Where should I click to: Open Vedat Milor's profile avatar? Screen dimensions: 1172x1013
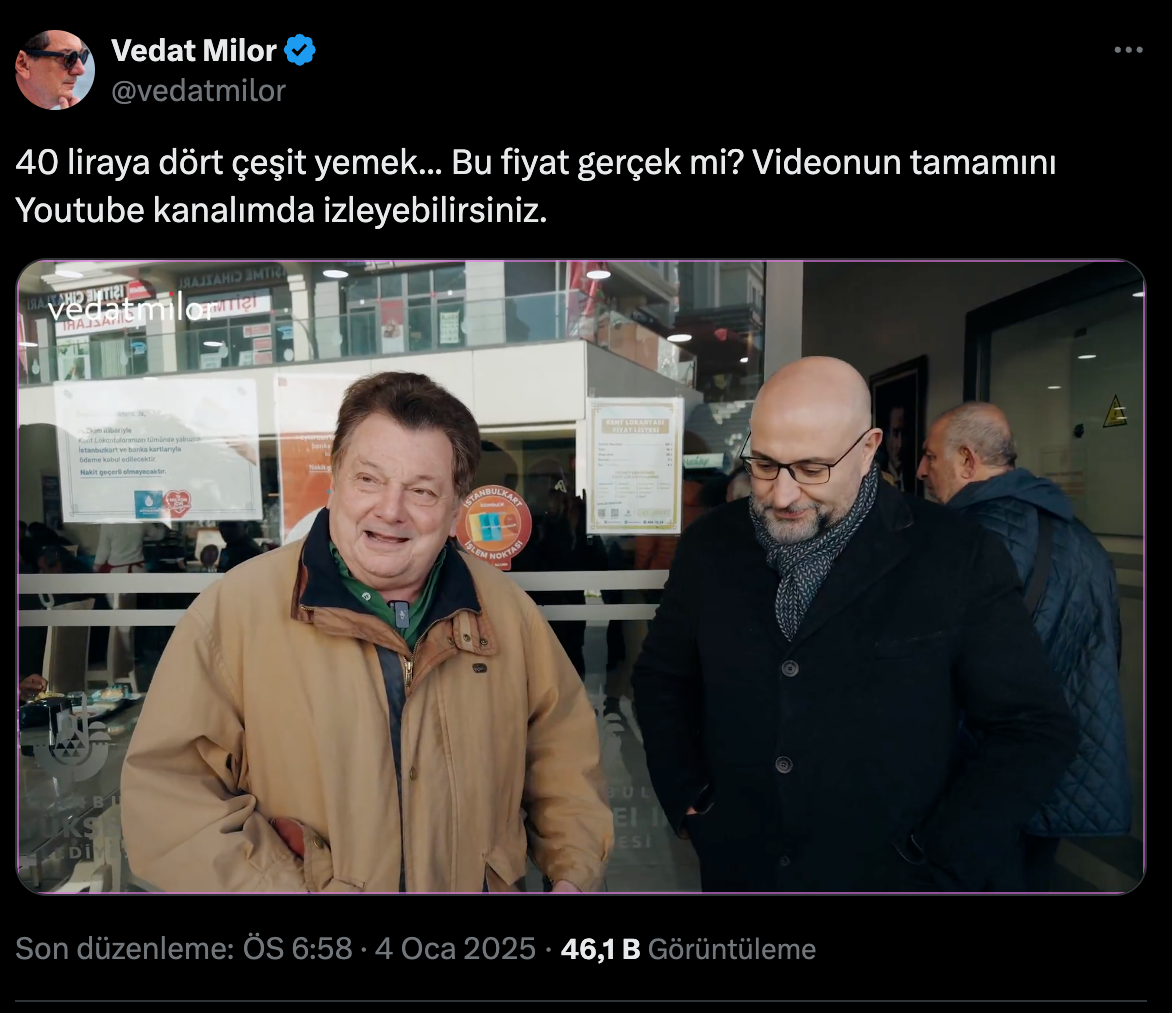[x=55, y=70]
